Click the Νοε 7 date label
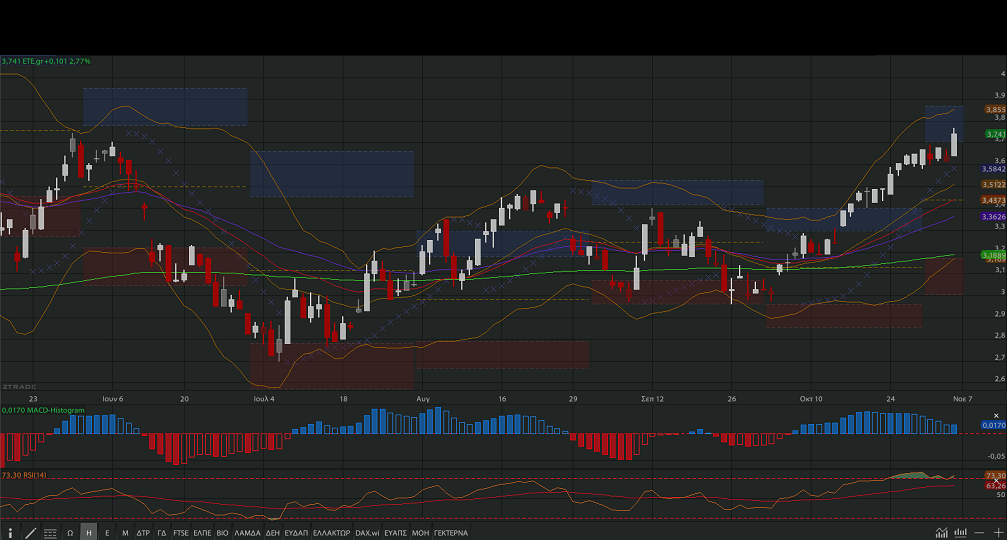 pyautogui.click(x=963, y=399)
